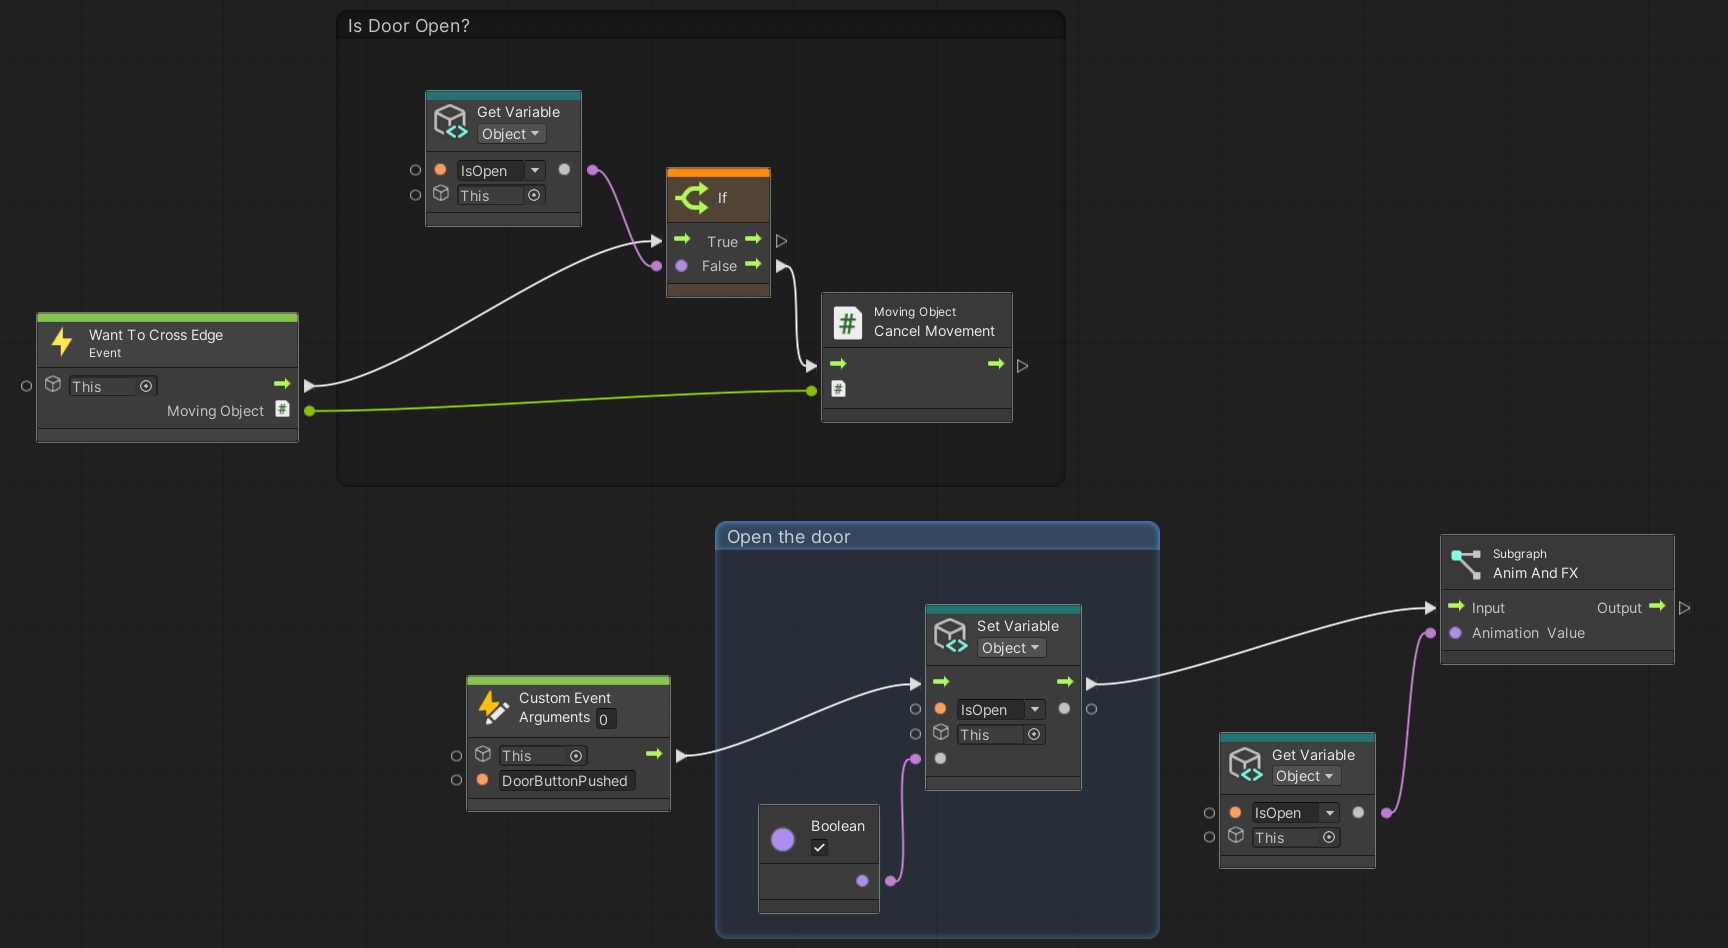Click the Set Variable cube icon
Viewport: 1728px width, 948px height.
pyautogui.click(x=950, y=636)
